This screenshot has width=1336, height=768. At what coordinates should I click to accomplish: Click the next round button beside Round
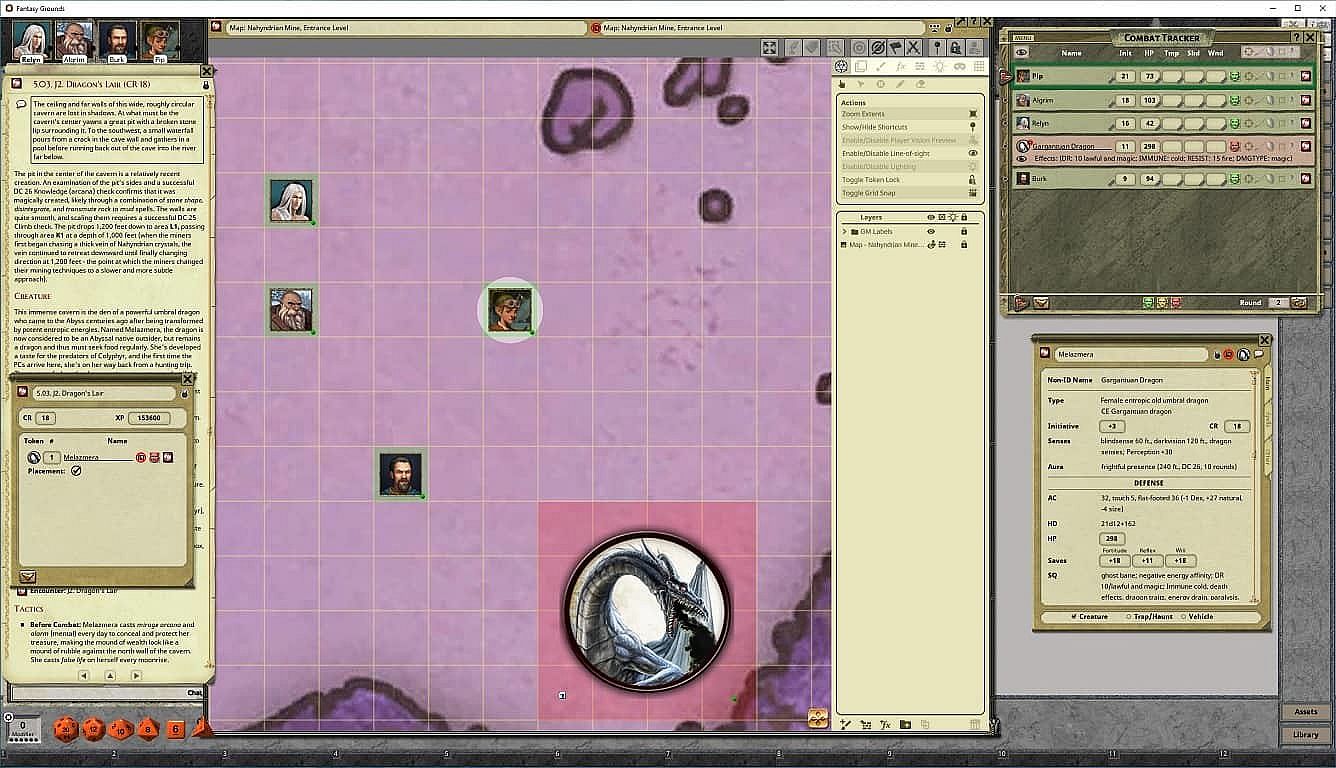pos(1299,302)
